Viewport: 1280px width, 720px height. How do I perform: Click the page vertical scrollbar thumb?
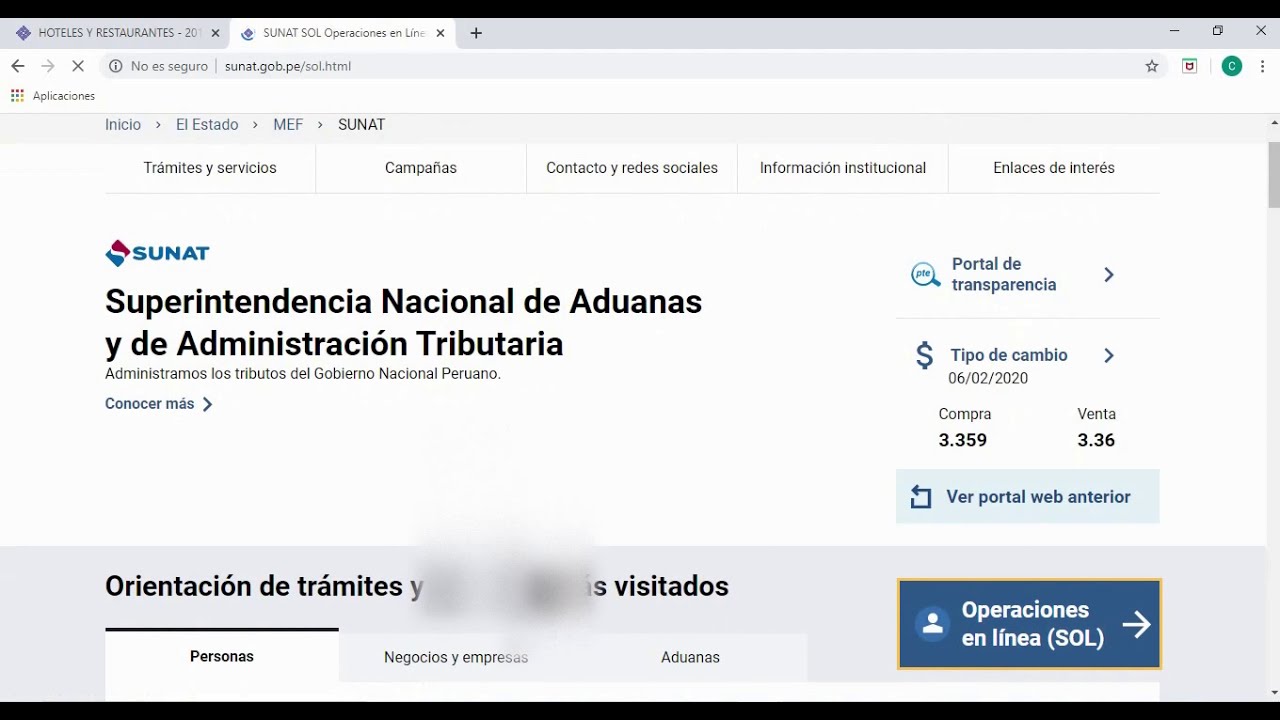click(1274, 174)
